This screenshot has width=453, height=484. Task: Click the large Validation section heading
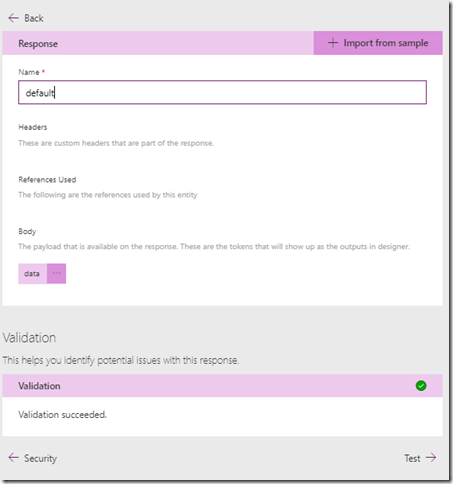(x=29, y=338)
